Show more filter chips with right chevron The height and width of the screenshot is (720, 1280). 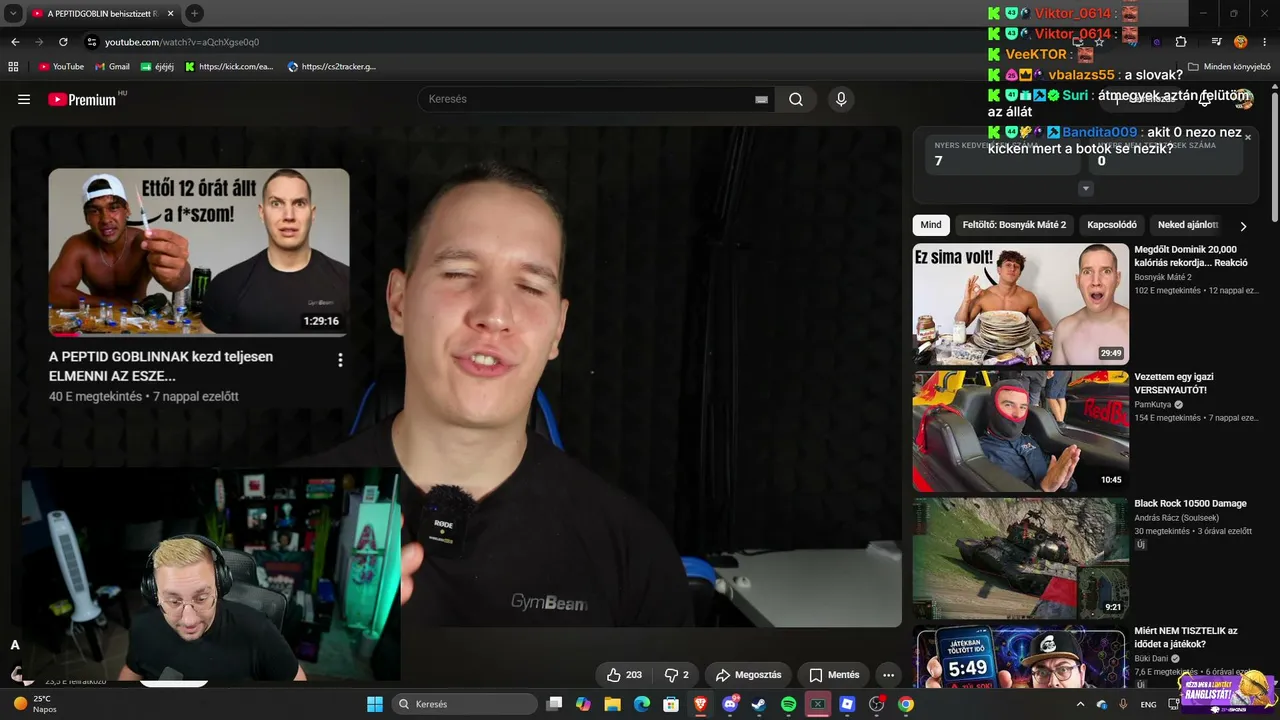point(1243,226)
